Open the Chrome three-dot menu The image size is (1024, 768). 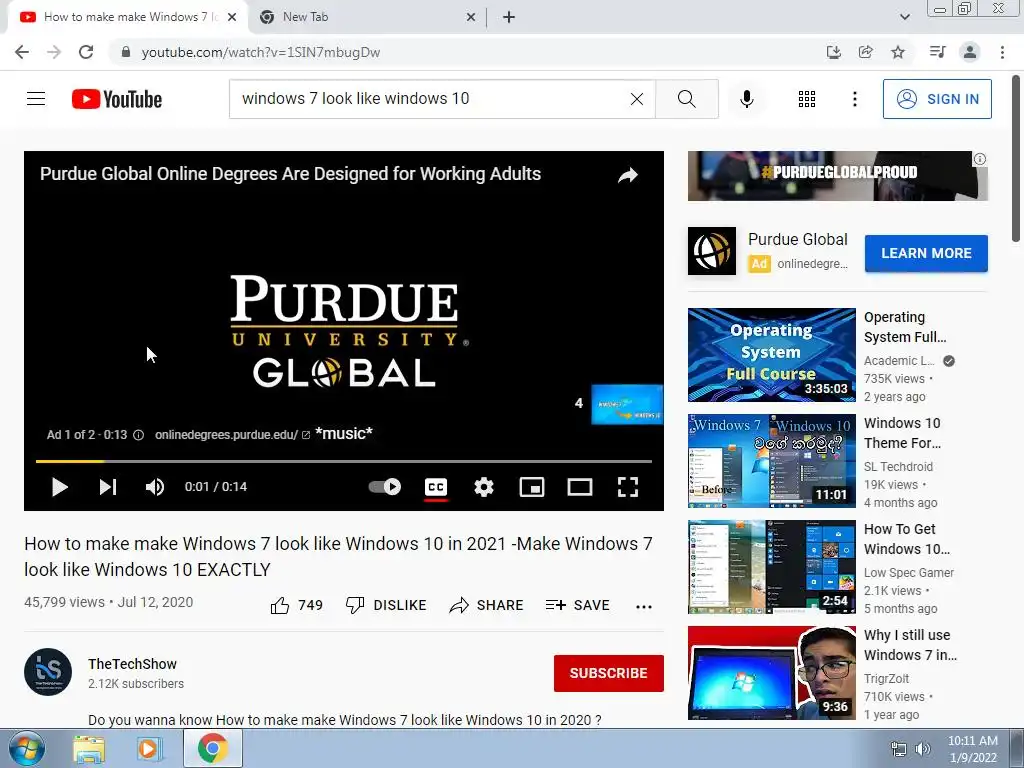pos(1002,52)
